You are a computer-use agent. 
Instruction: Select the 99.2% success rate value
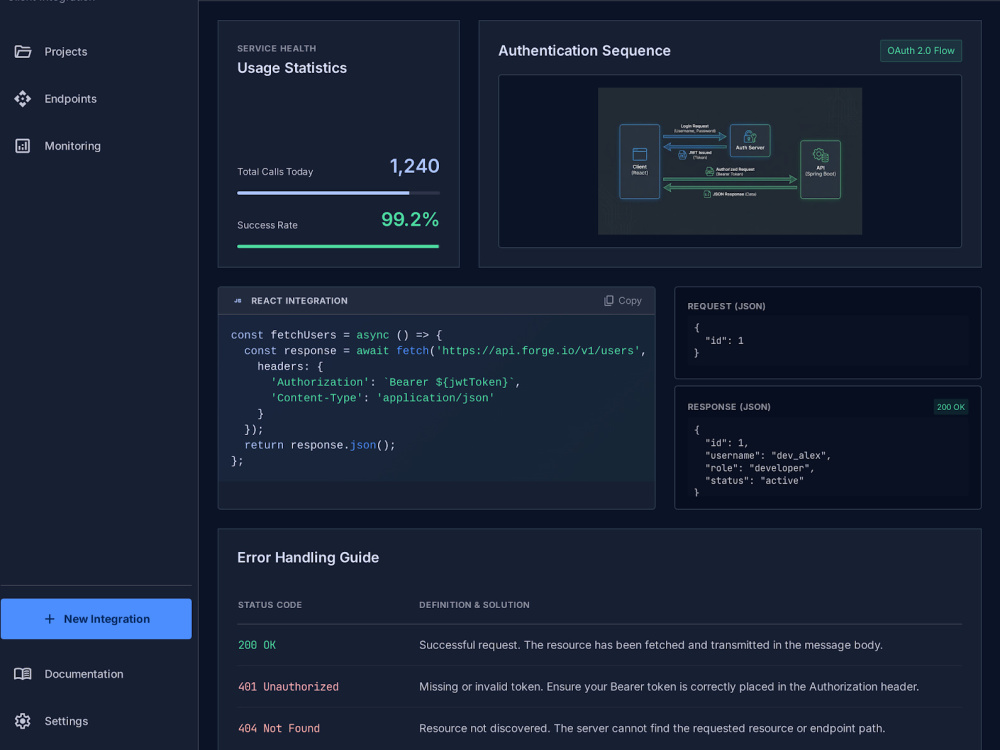[410, 220]
